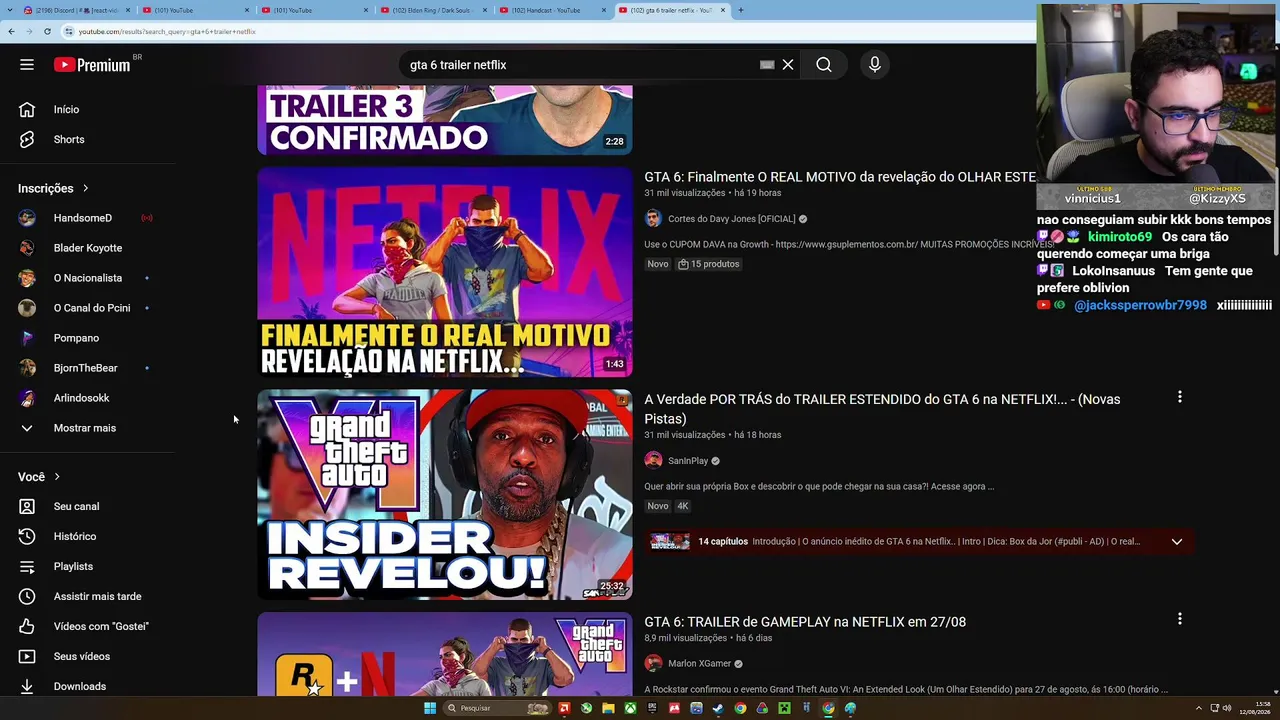Close the Handcast - YouTube tab
The height and width of the screenshot is (720, 1280).
(604, 10)
